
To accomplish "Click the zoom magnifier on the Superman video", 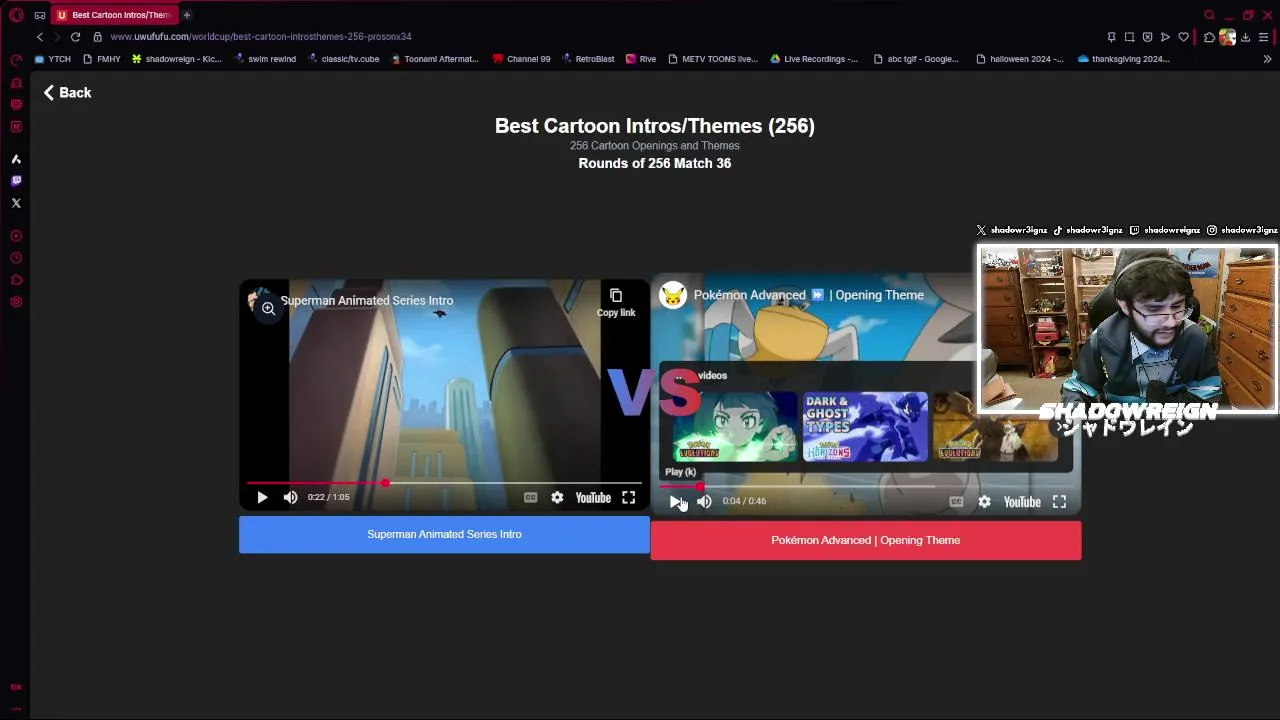I will tap(268, 308).
